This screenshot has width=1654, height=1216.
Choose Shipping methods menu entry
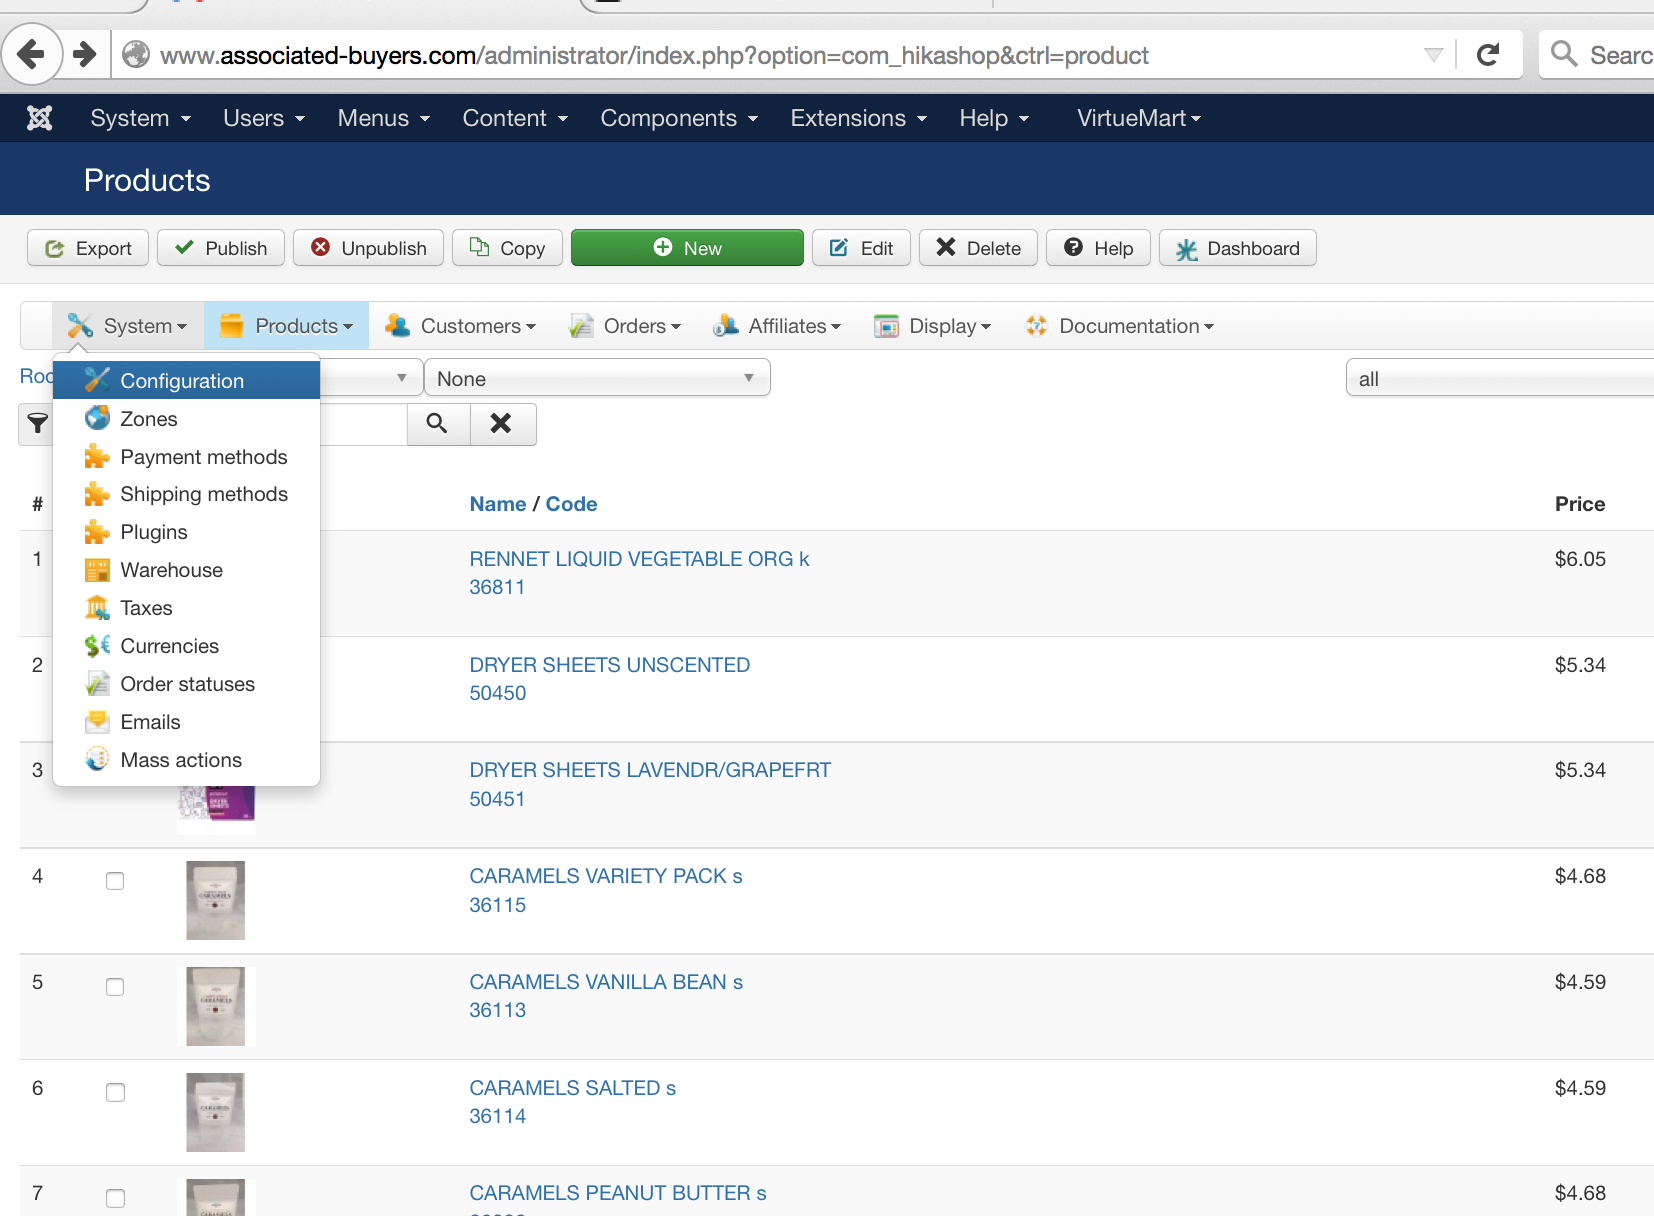tap(203, 494)
